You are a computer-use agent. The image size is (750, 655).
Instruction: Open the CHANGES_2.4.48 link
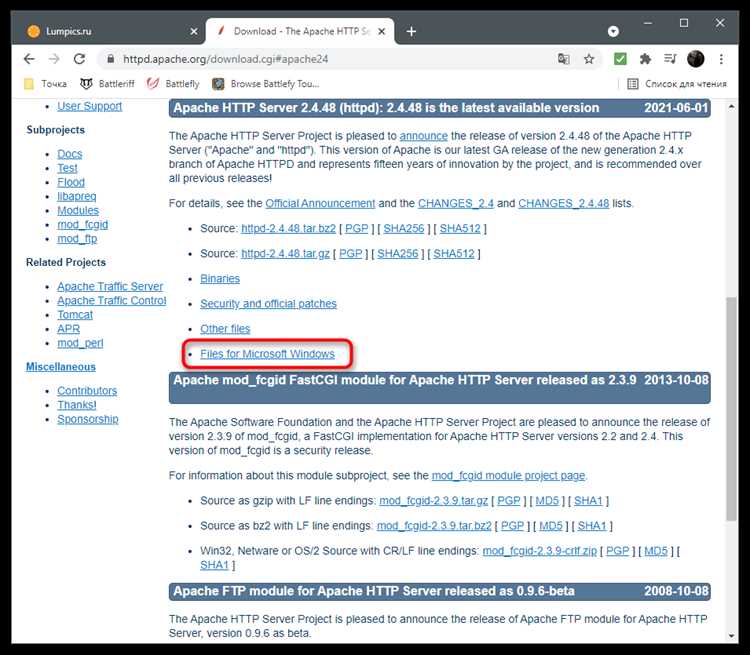(563, 203)
